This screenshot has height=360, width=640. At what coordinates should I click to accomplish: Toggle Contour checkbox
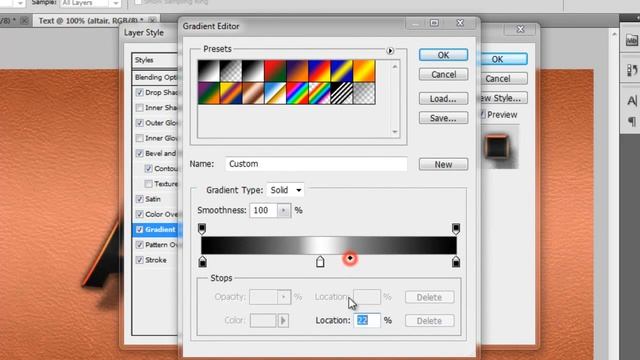click(x=149, y=169)
